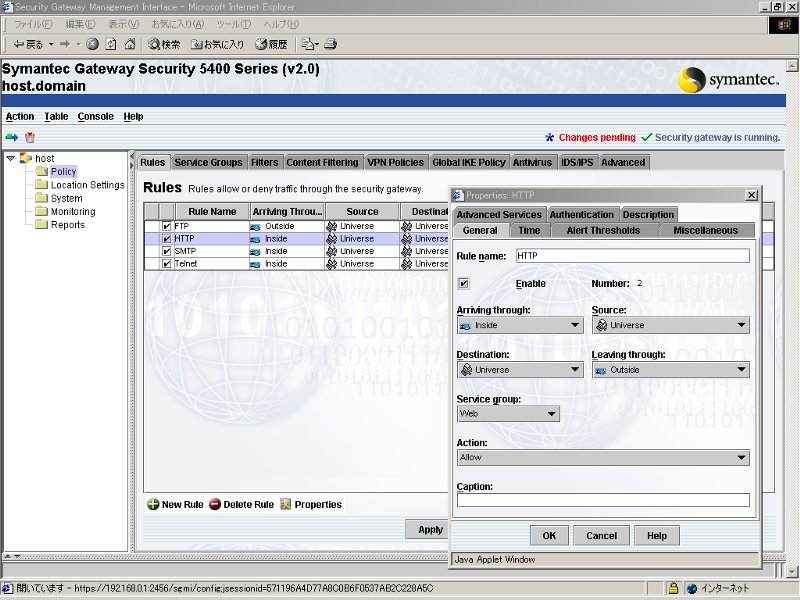
Task: Open the IE History toolbar button
Action: (271, 44)
